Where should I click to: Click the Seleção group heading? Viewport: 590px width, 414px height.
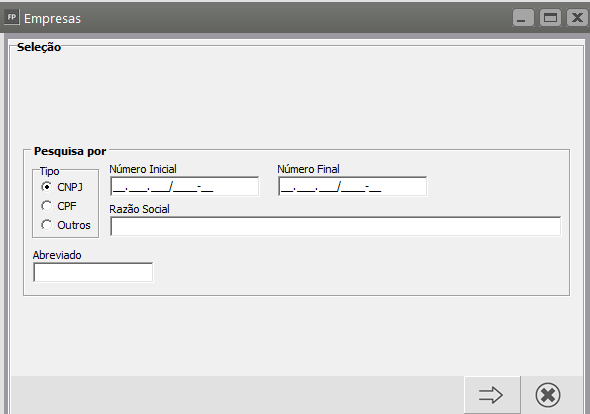(x=39, y=47)
